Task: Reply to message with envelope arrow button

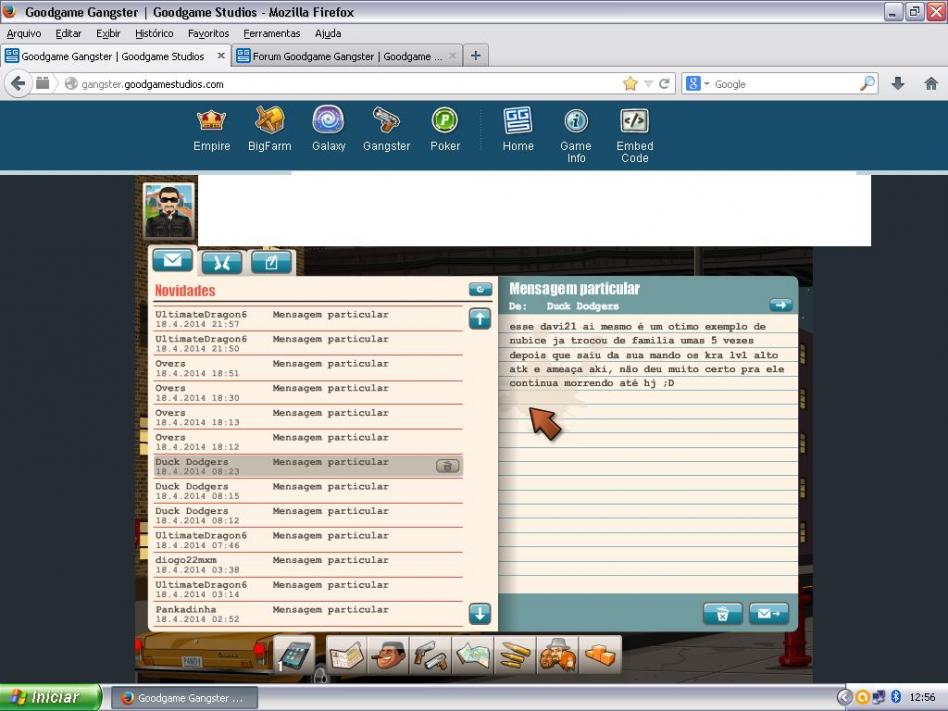Action: pyautogui.click(x=768, y=614)
